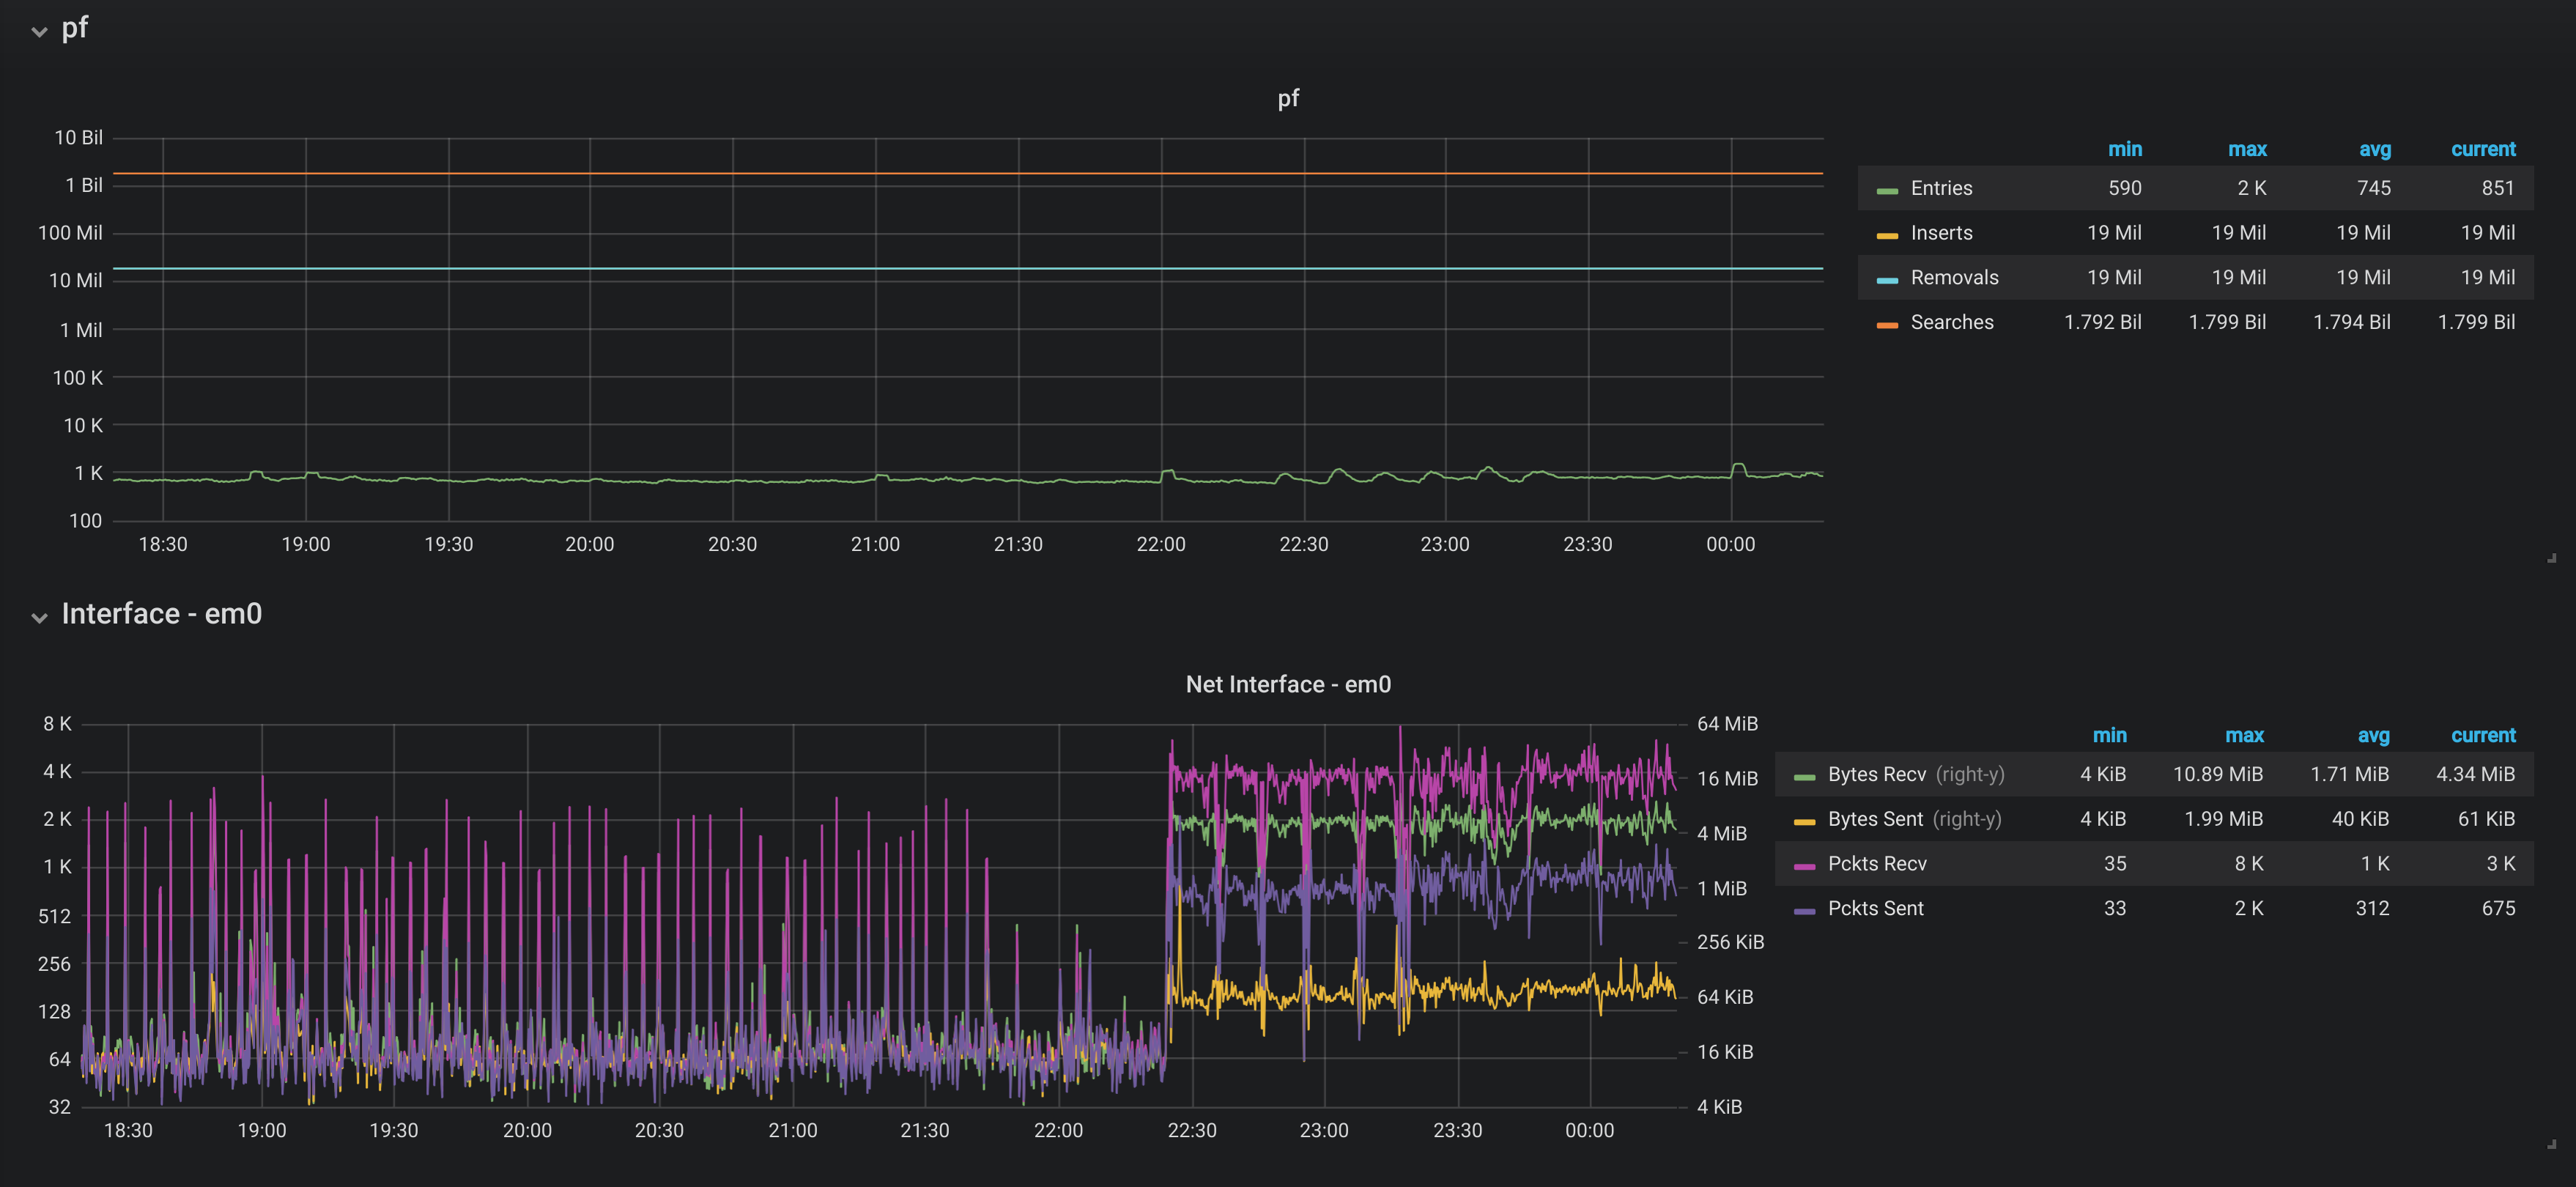Viewport: 2576px width, 1187px height.
Task: Click the Searches orange legend color icon
Action: point(1887,324)
